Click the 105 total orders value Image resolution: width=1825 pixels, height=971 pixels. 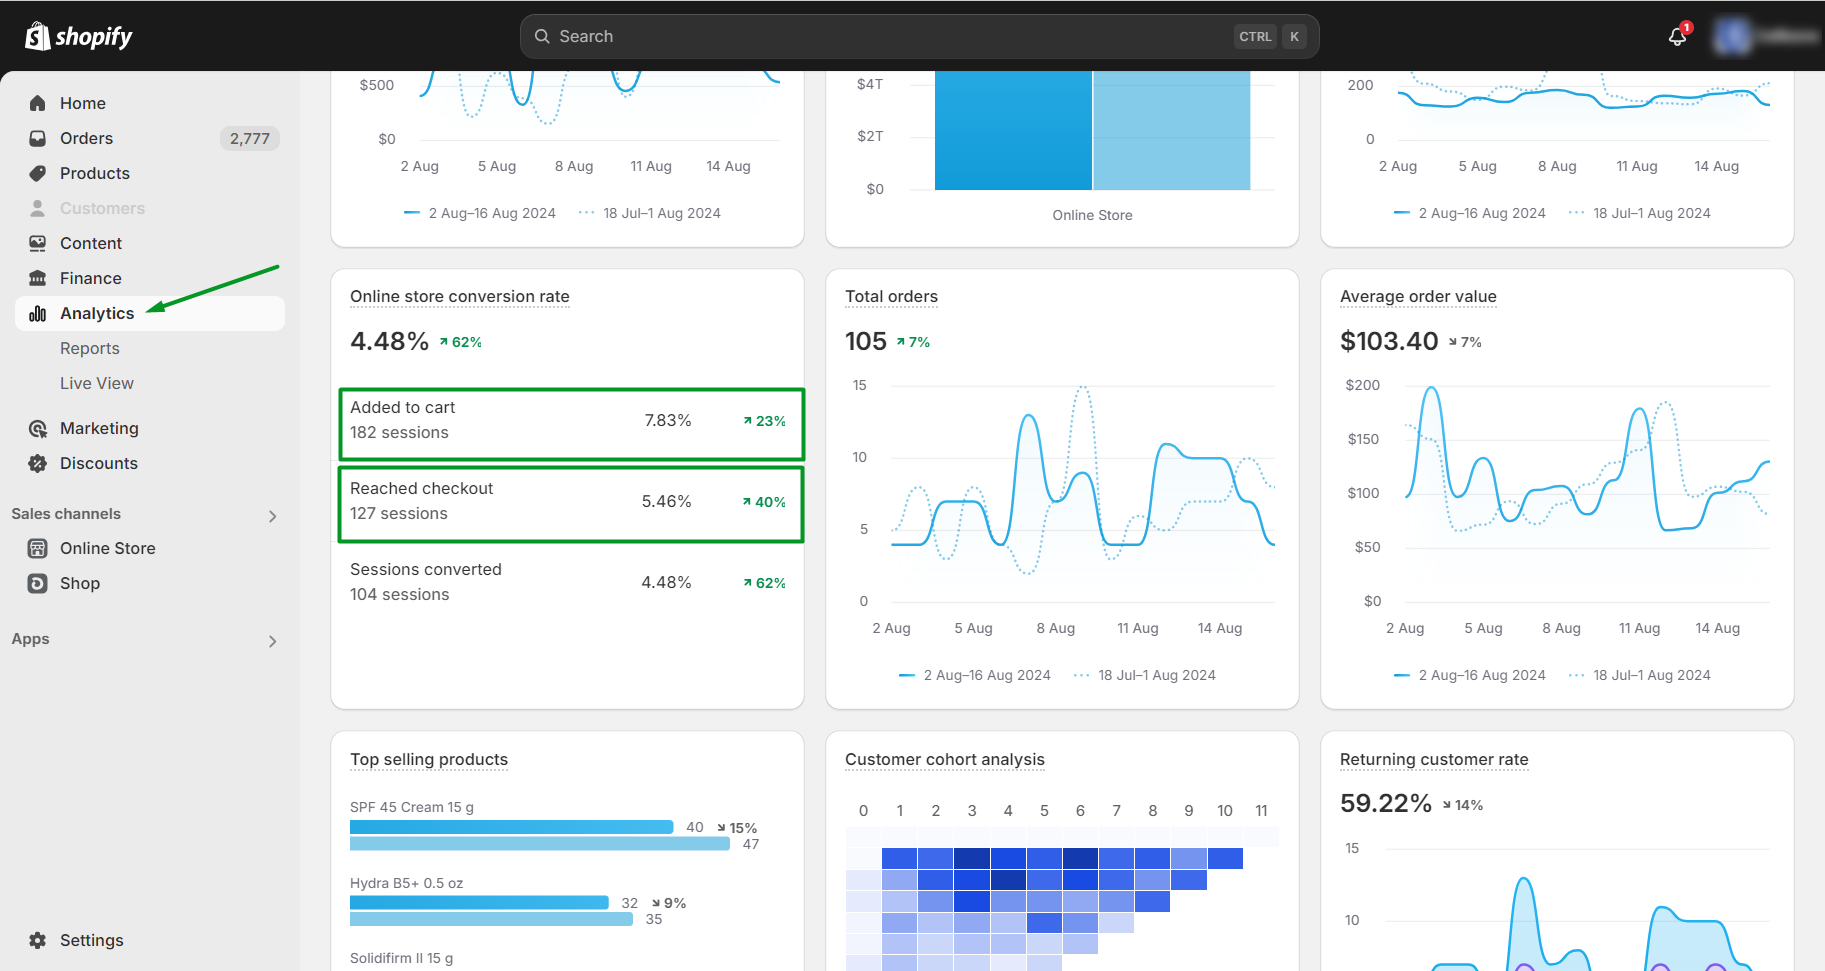[x=866, y=341]
